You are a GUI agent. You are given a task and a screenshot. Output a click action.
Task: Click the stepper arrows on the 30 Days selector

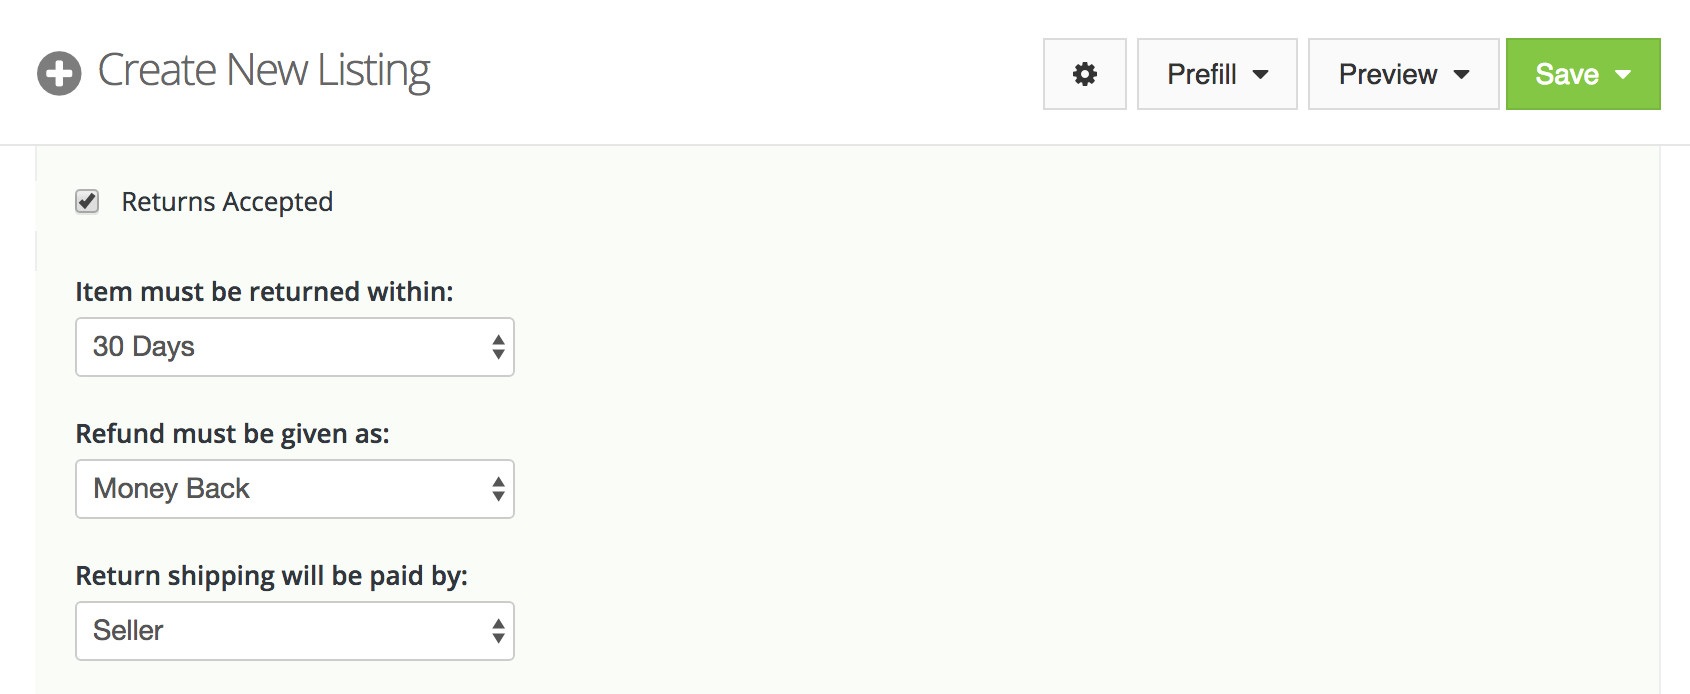click(x=497, y=347)
